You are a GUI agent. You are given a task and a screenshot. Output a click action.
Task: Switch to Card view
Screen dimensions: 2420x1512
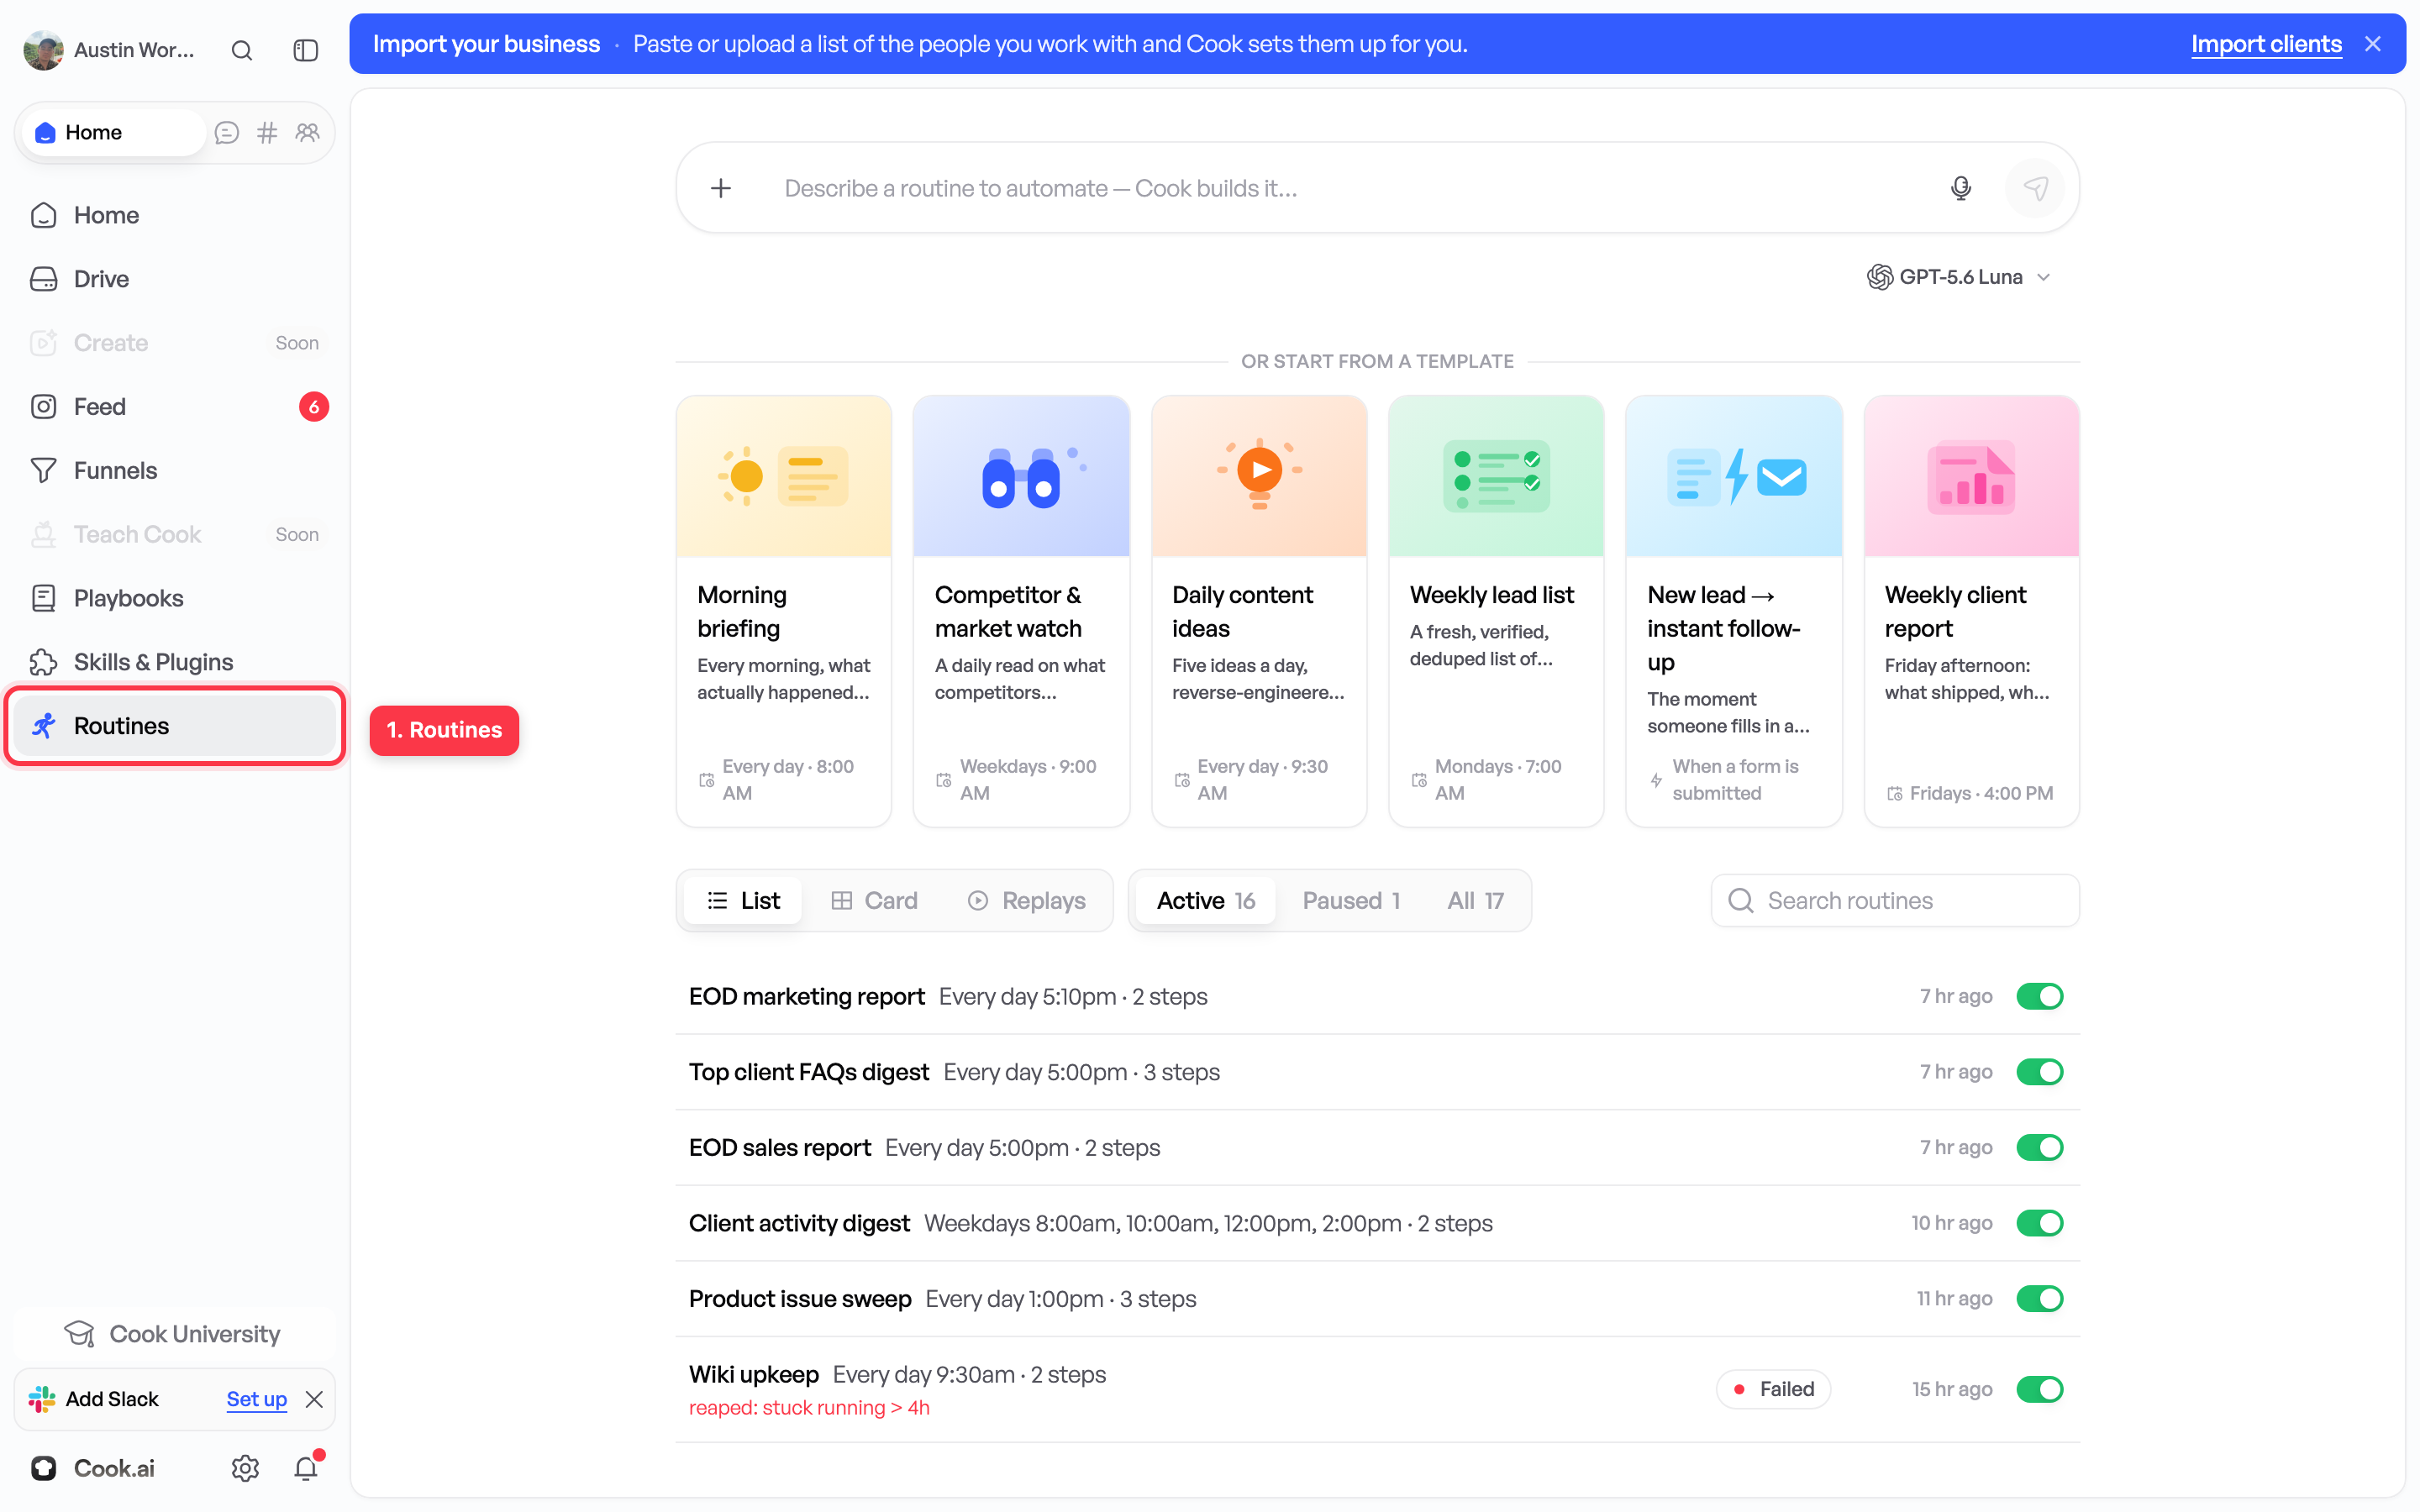coord(874,900)
